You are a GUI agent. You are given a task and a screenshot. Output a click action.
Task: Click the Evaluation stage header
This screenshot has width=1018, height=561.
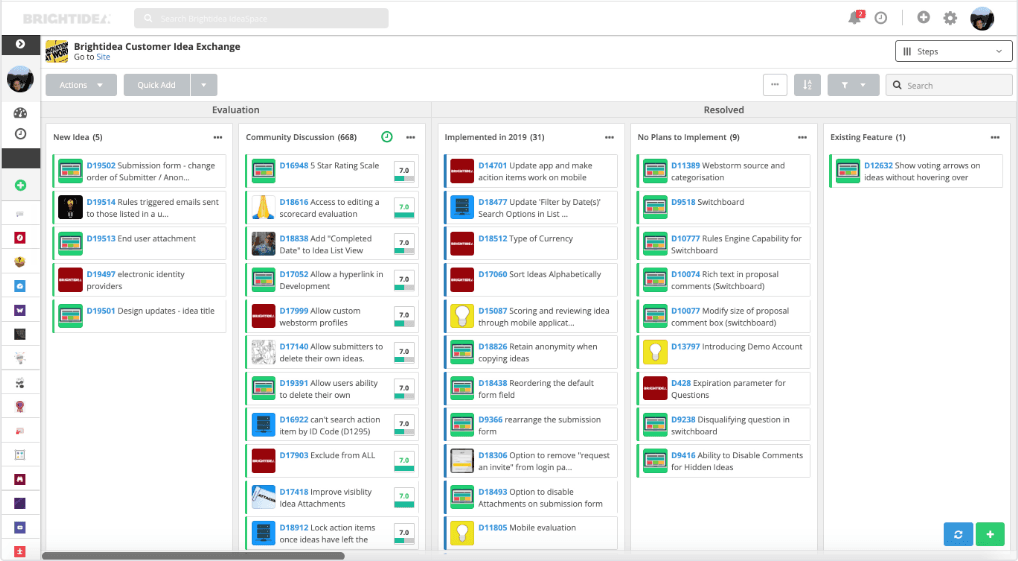tap(236, 110)
